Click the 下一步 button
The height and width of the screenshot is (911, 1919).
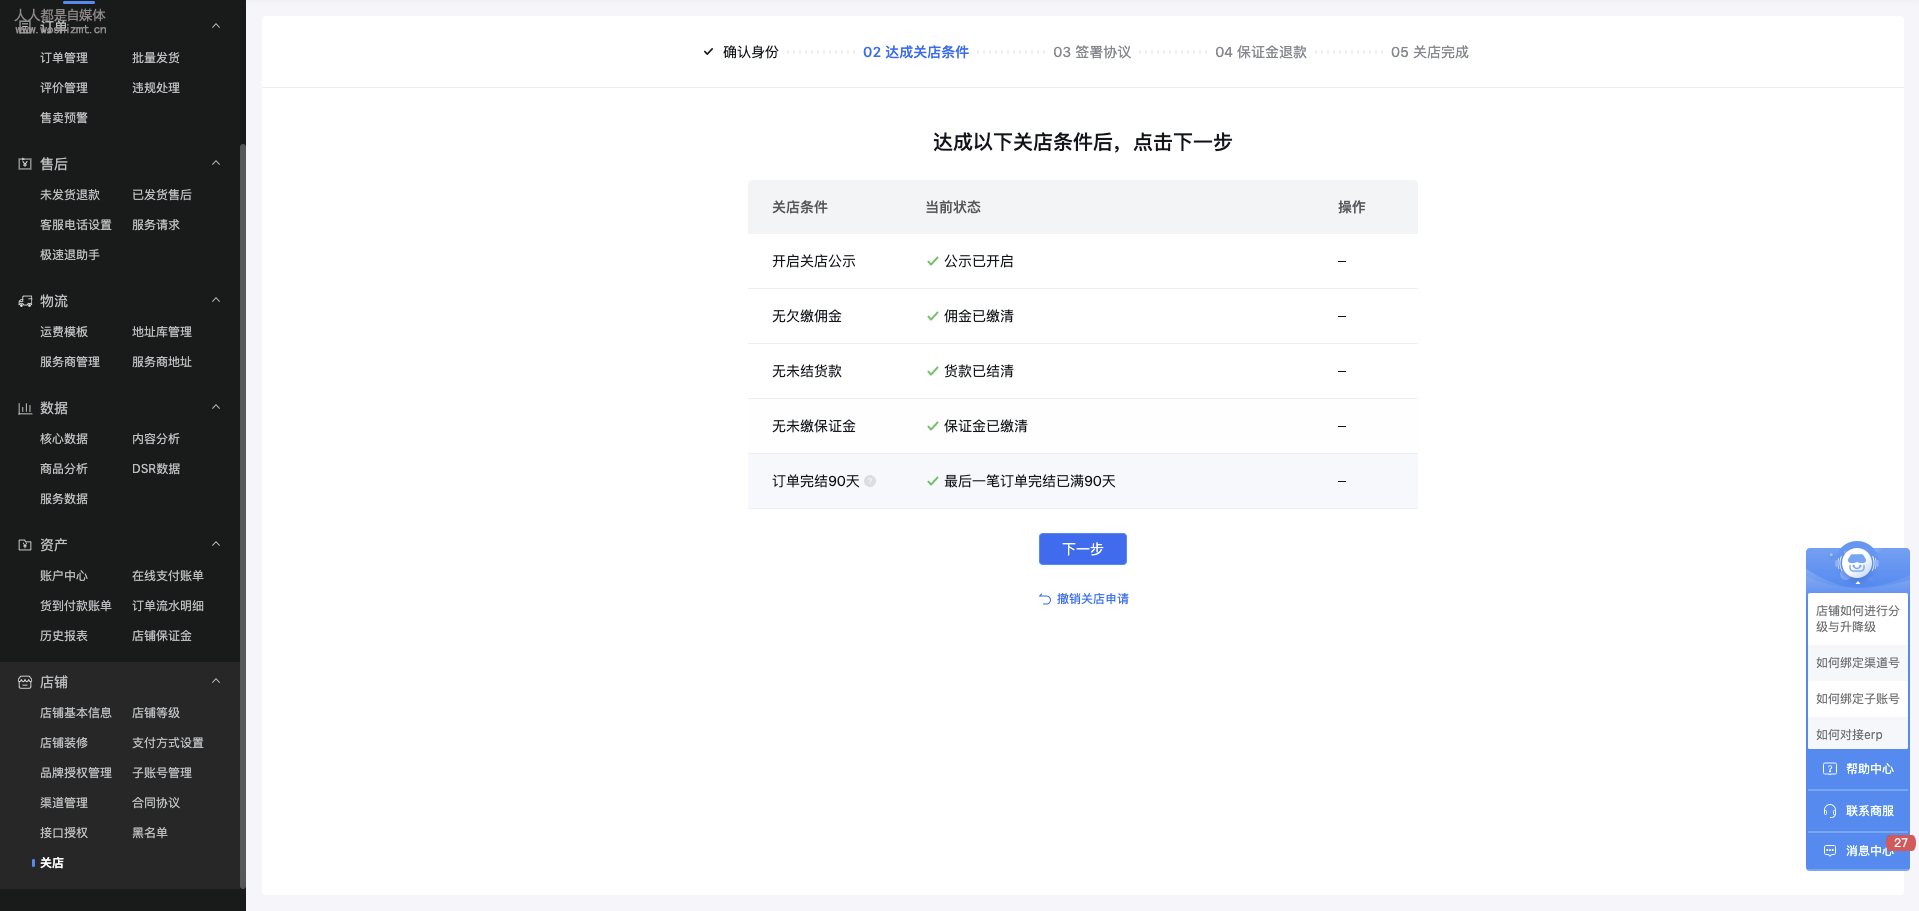[1083, 549]
